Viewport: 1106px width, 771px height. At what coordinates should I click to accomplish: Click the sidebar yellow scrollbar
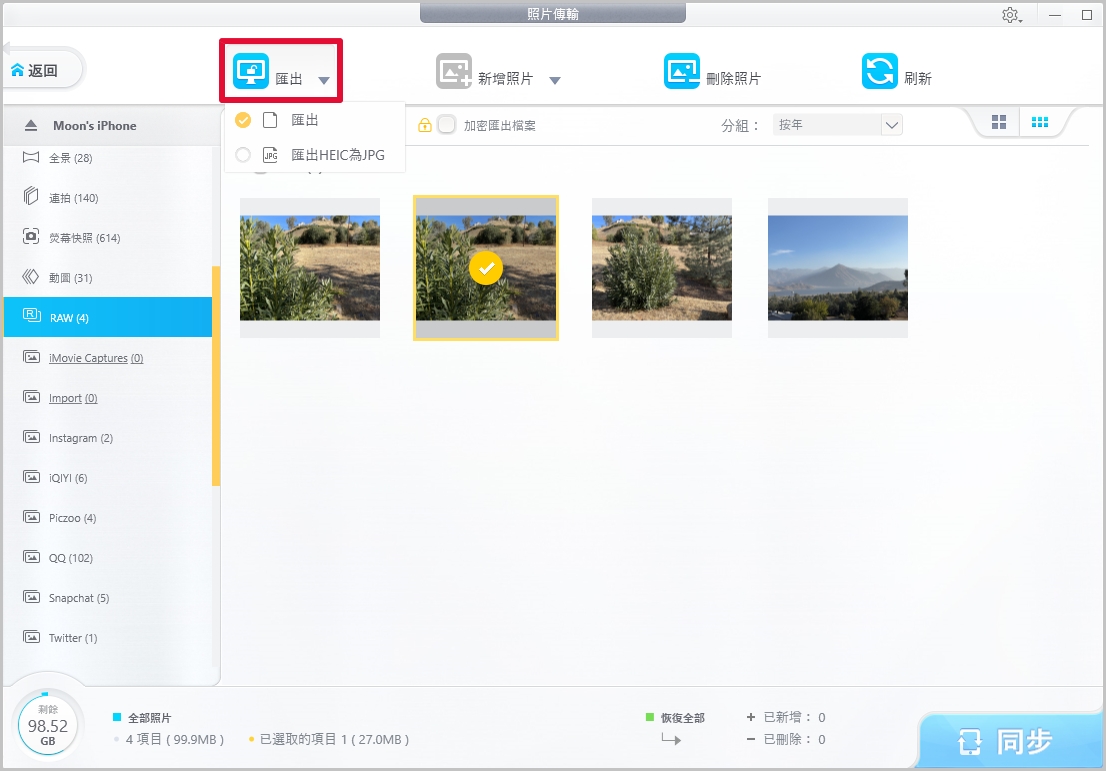click(216, 376)
